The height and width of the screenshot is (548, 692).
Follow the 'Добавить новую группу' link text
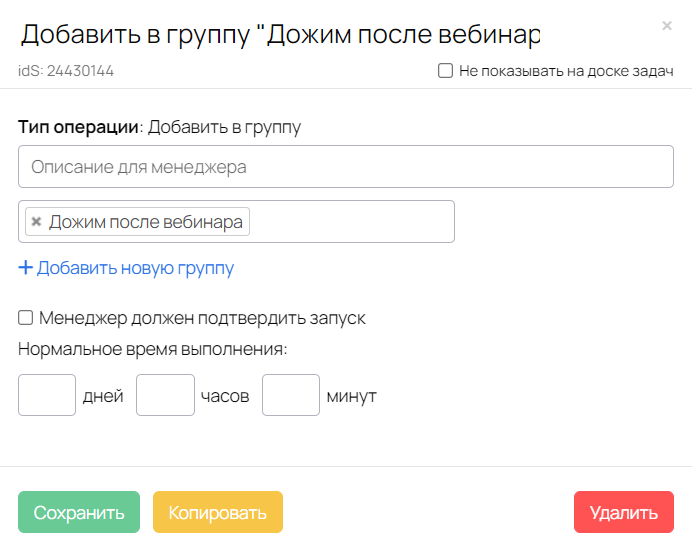click(135, 268)
